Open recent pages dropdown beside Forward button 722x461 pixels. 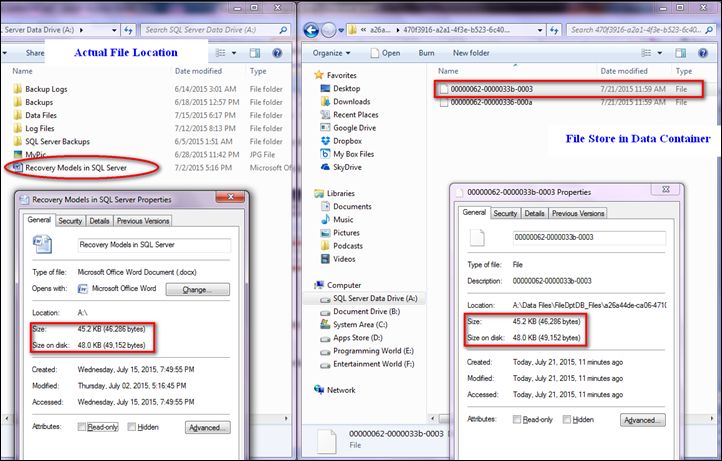(x=341, y=30)
